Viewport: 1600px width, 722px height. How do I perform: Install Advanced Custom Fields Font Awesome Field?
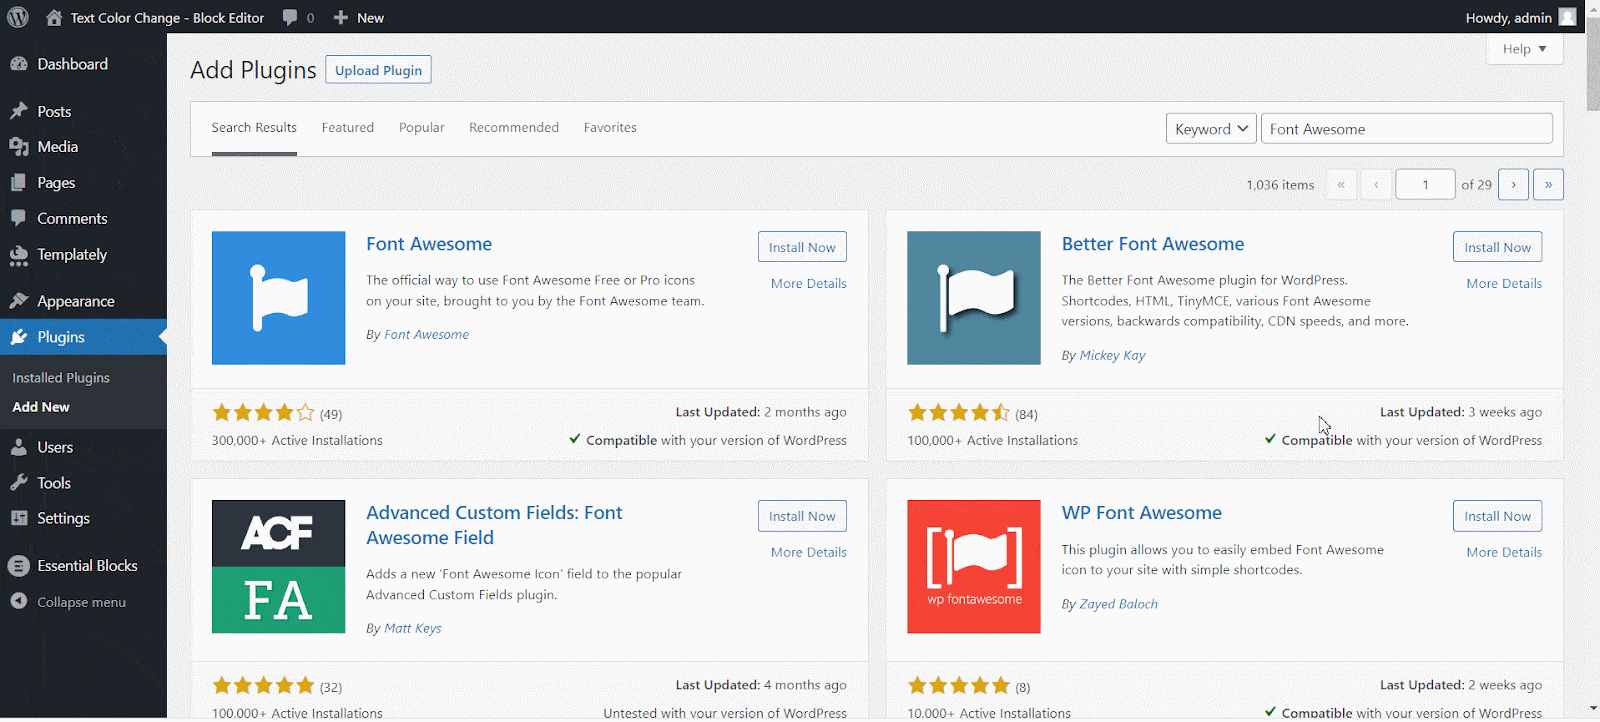click(x=802, y=516)
